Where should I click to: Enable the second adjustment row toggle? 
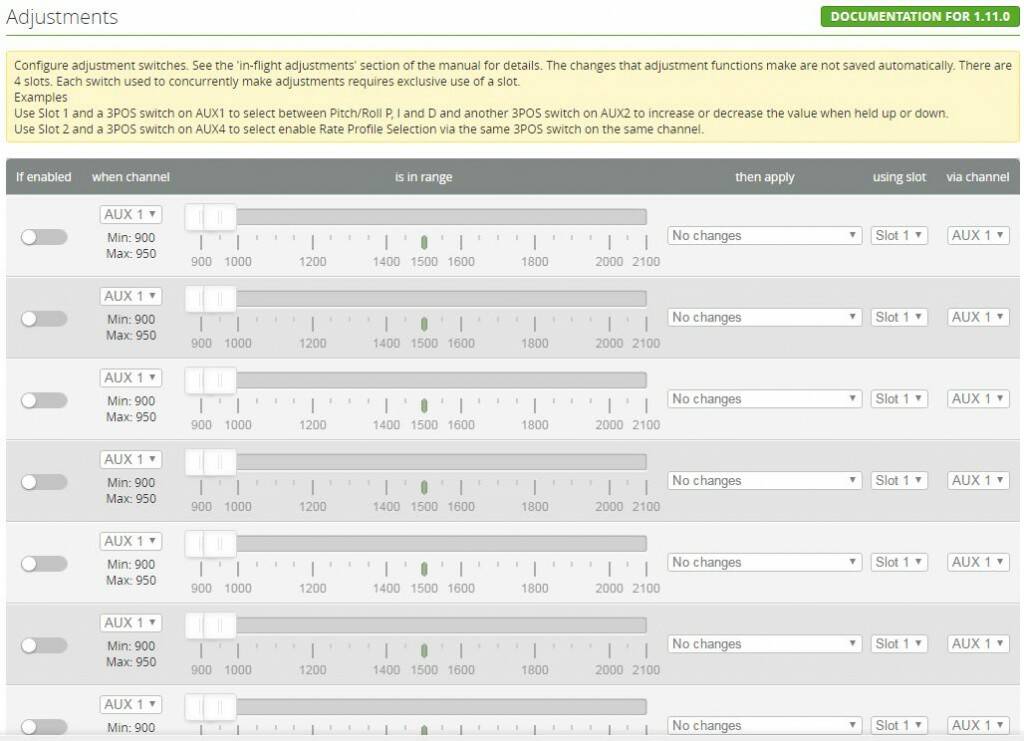44,319
